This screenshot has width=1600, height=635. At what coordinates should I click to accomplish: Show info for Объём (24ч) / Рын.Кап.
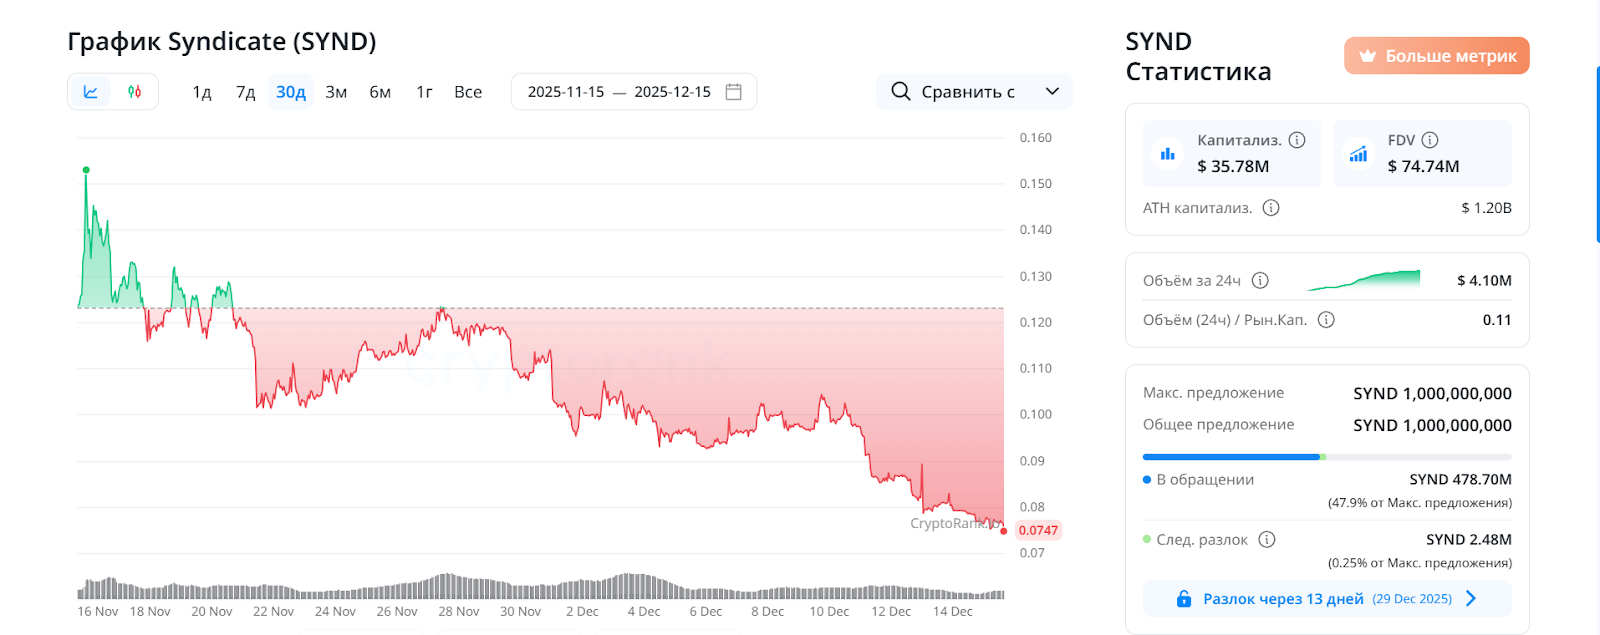point(1326,320)
